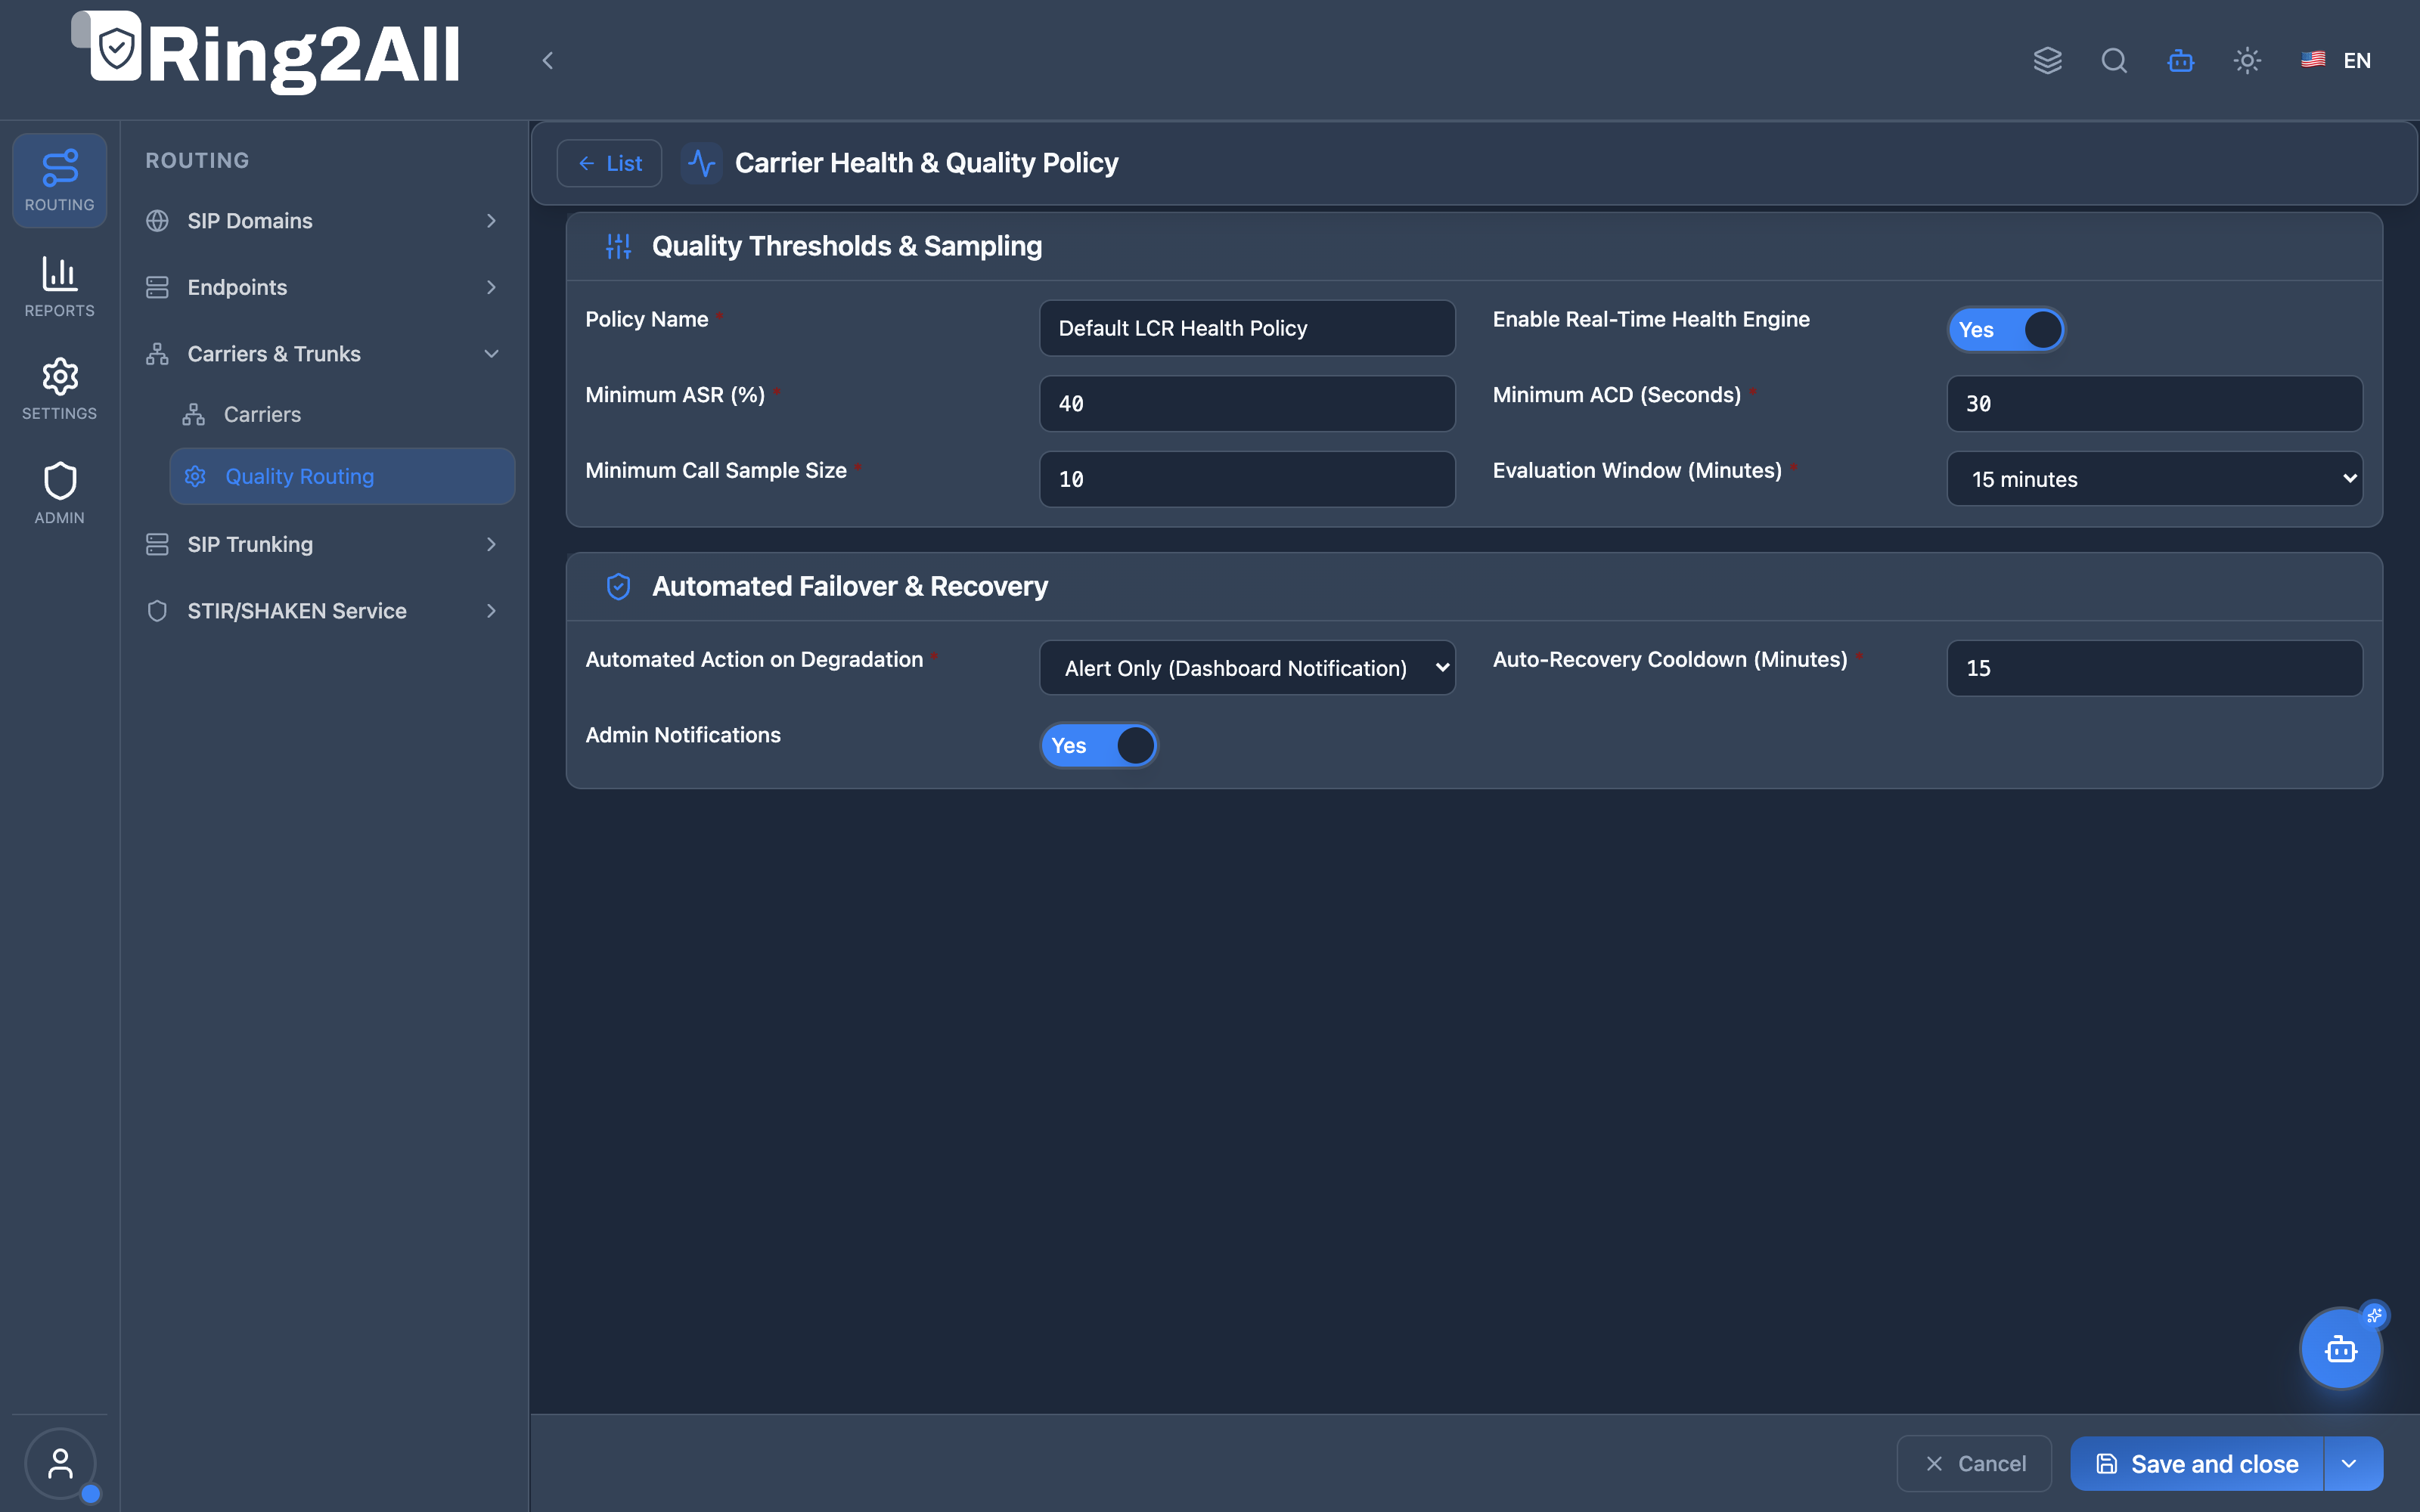
Task: Click the Minimum Call Sample Size field
Action: [x=1247, y=479]
